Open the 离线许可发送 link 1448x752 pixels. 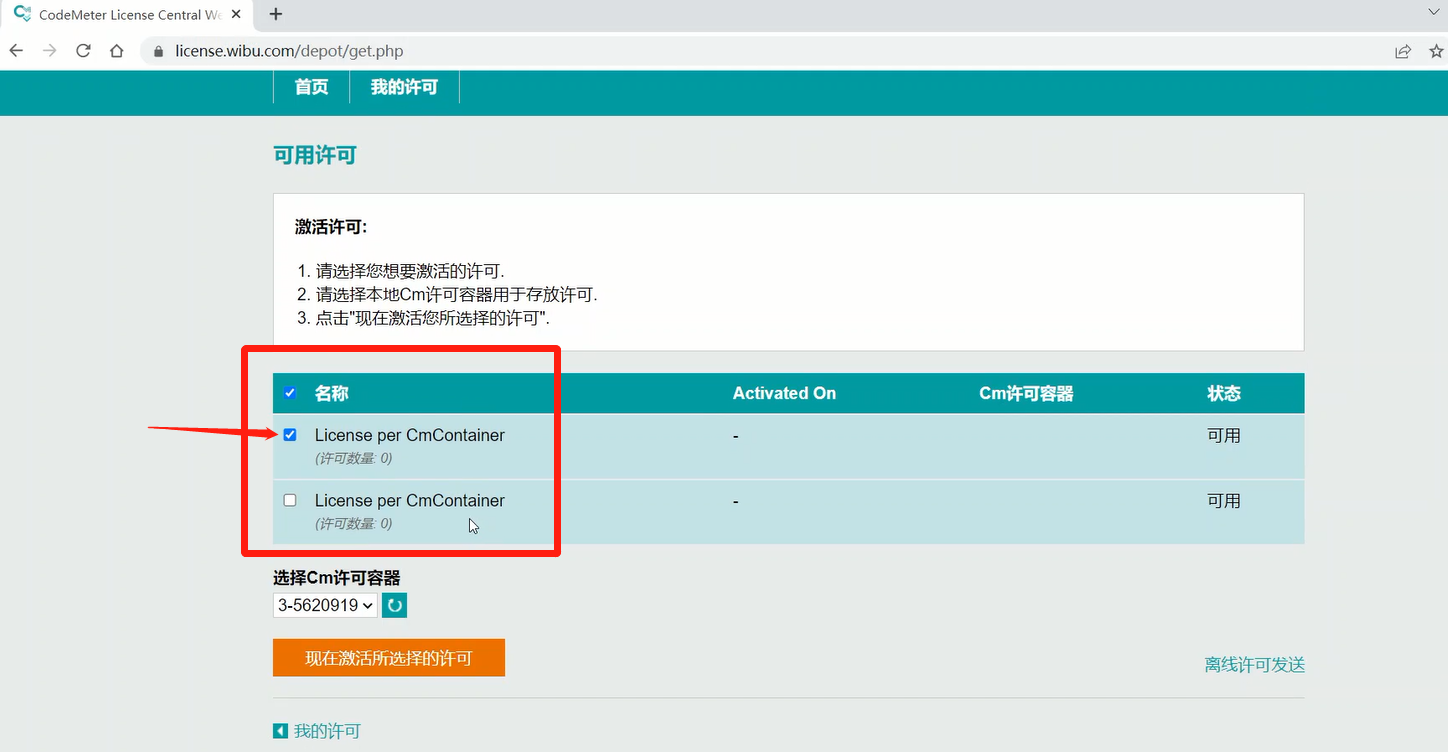(x=1255, y=665)
